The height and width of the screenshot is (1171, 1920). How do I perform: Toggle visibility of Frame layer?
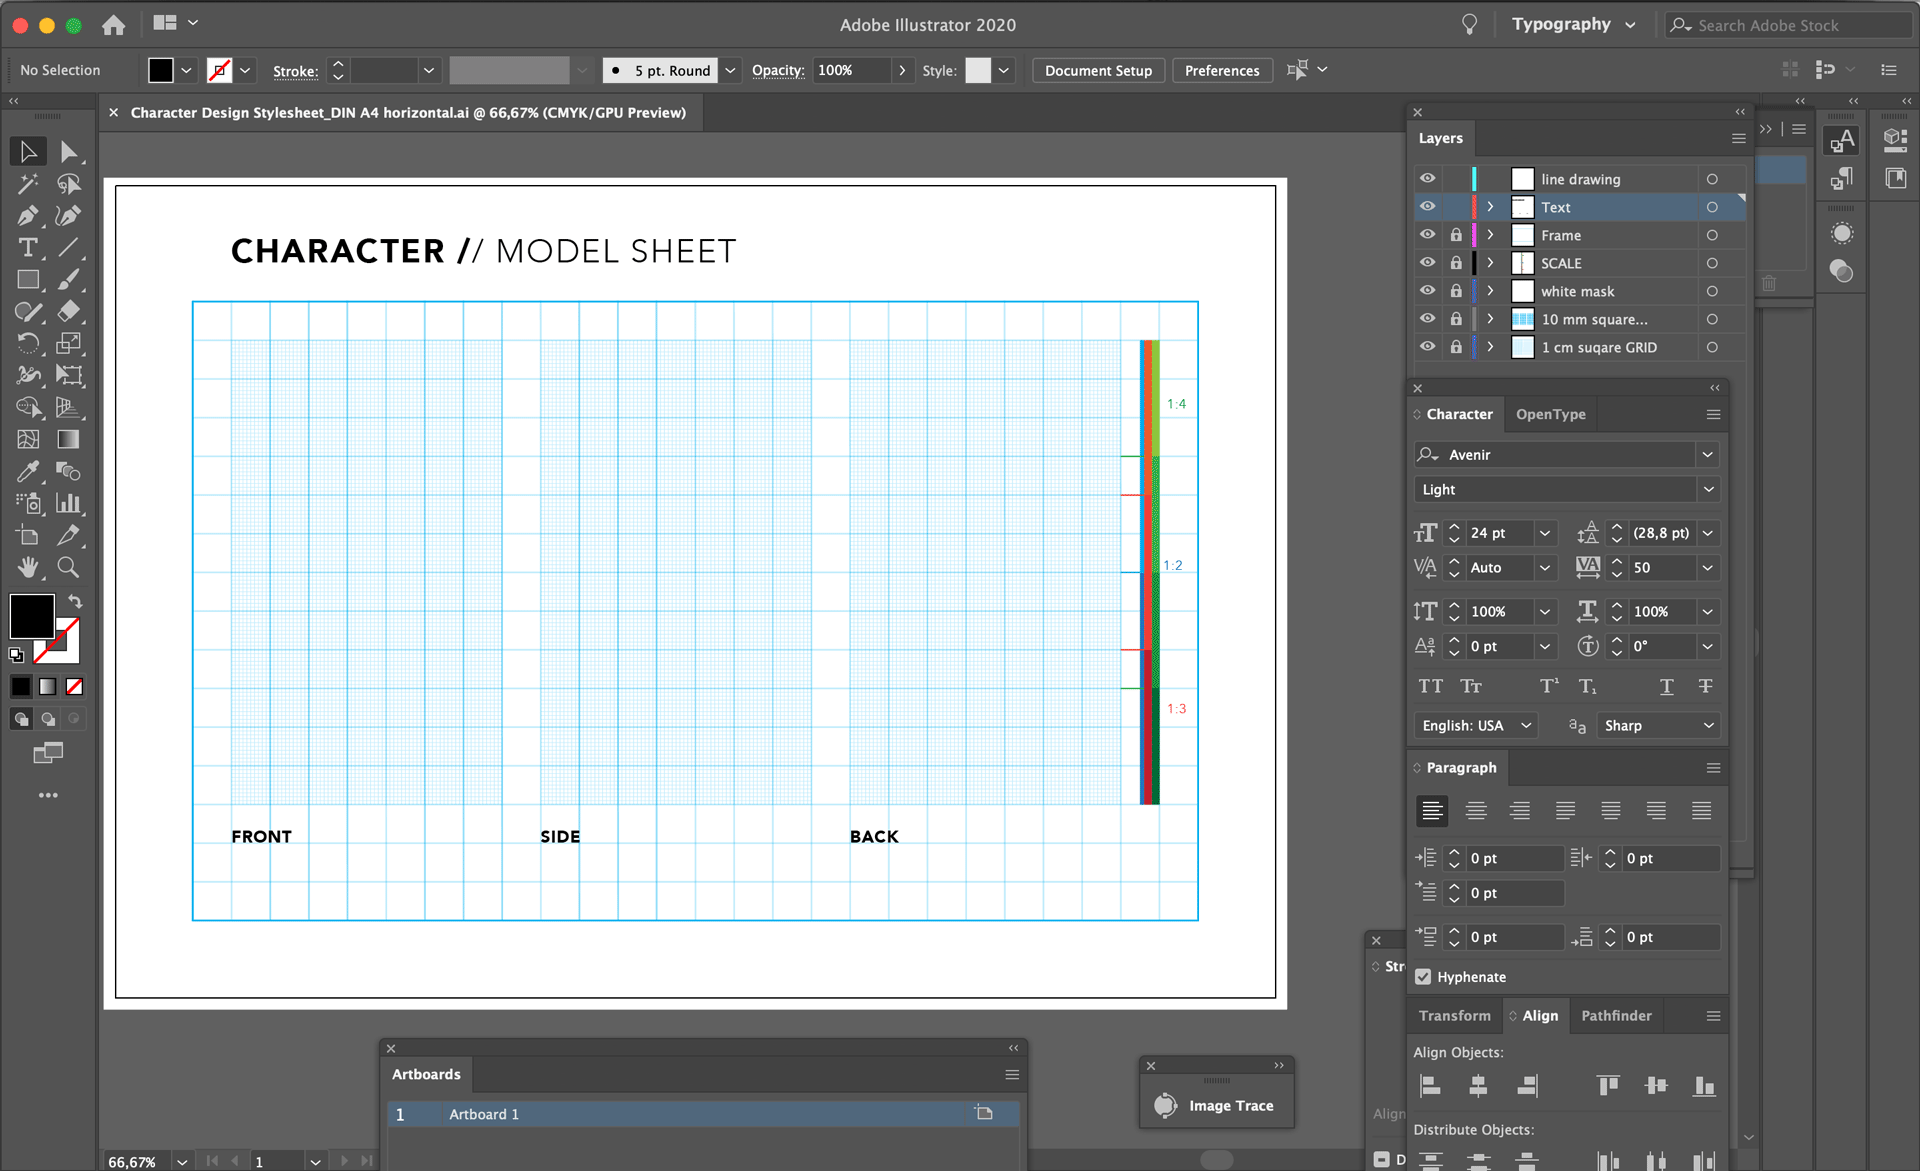[1428, 234]
